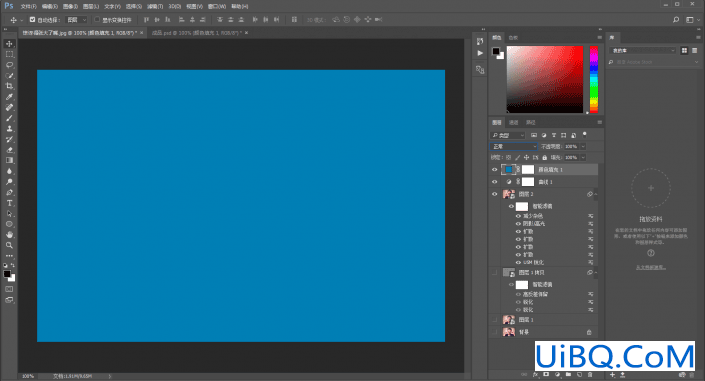Toggle visibility of 图层 2
The image size is (705, 381).
click(495, 194)
